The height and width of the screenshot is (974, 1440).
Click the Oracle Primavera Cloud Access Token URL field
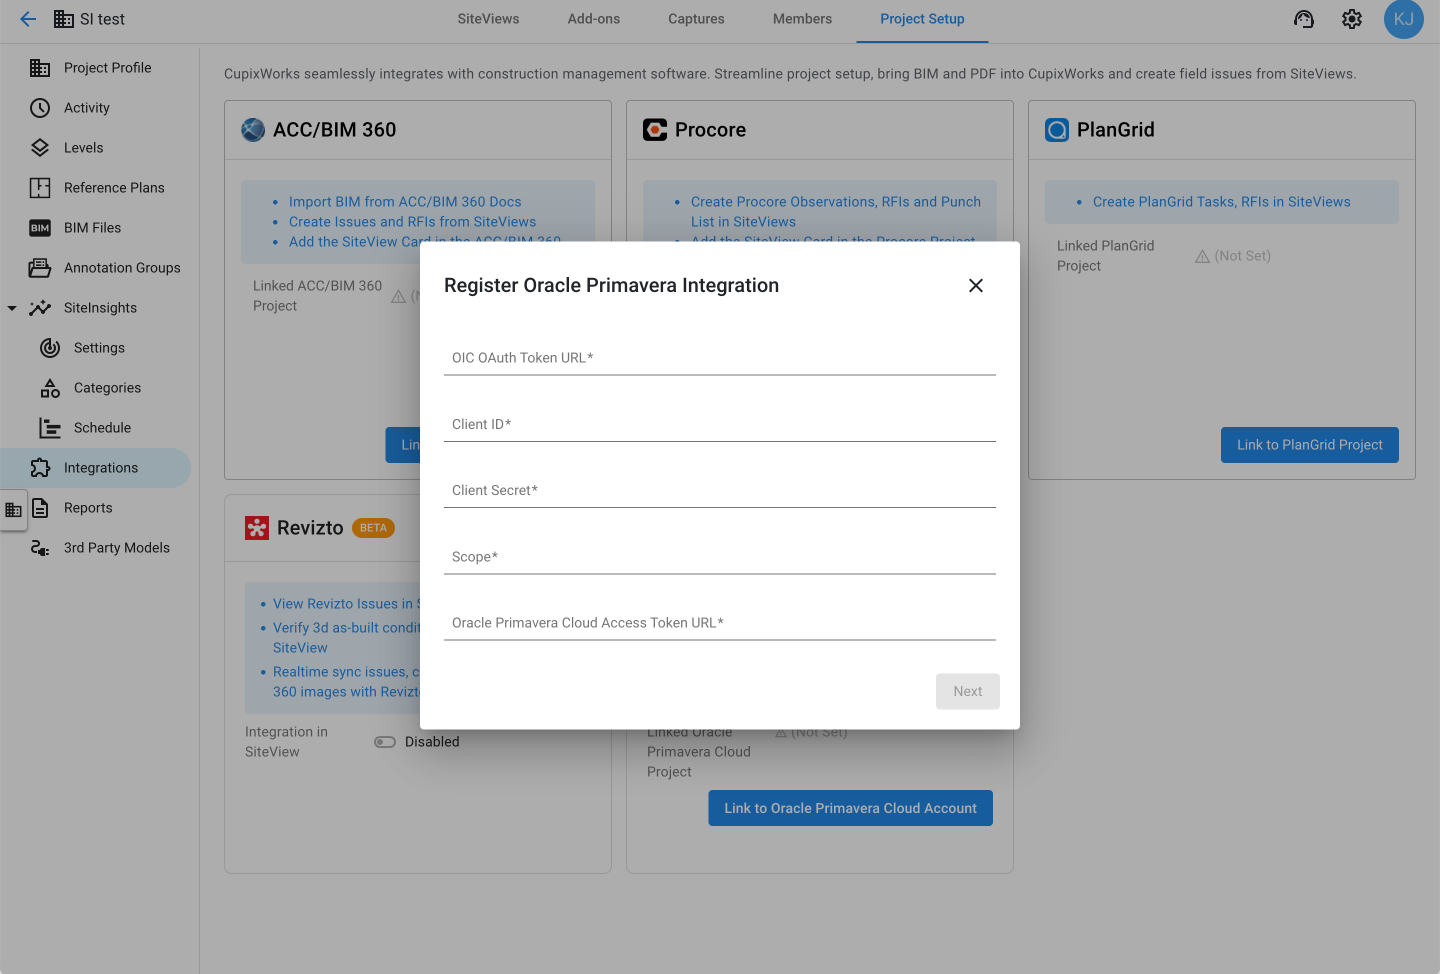tap(720, 623)
